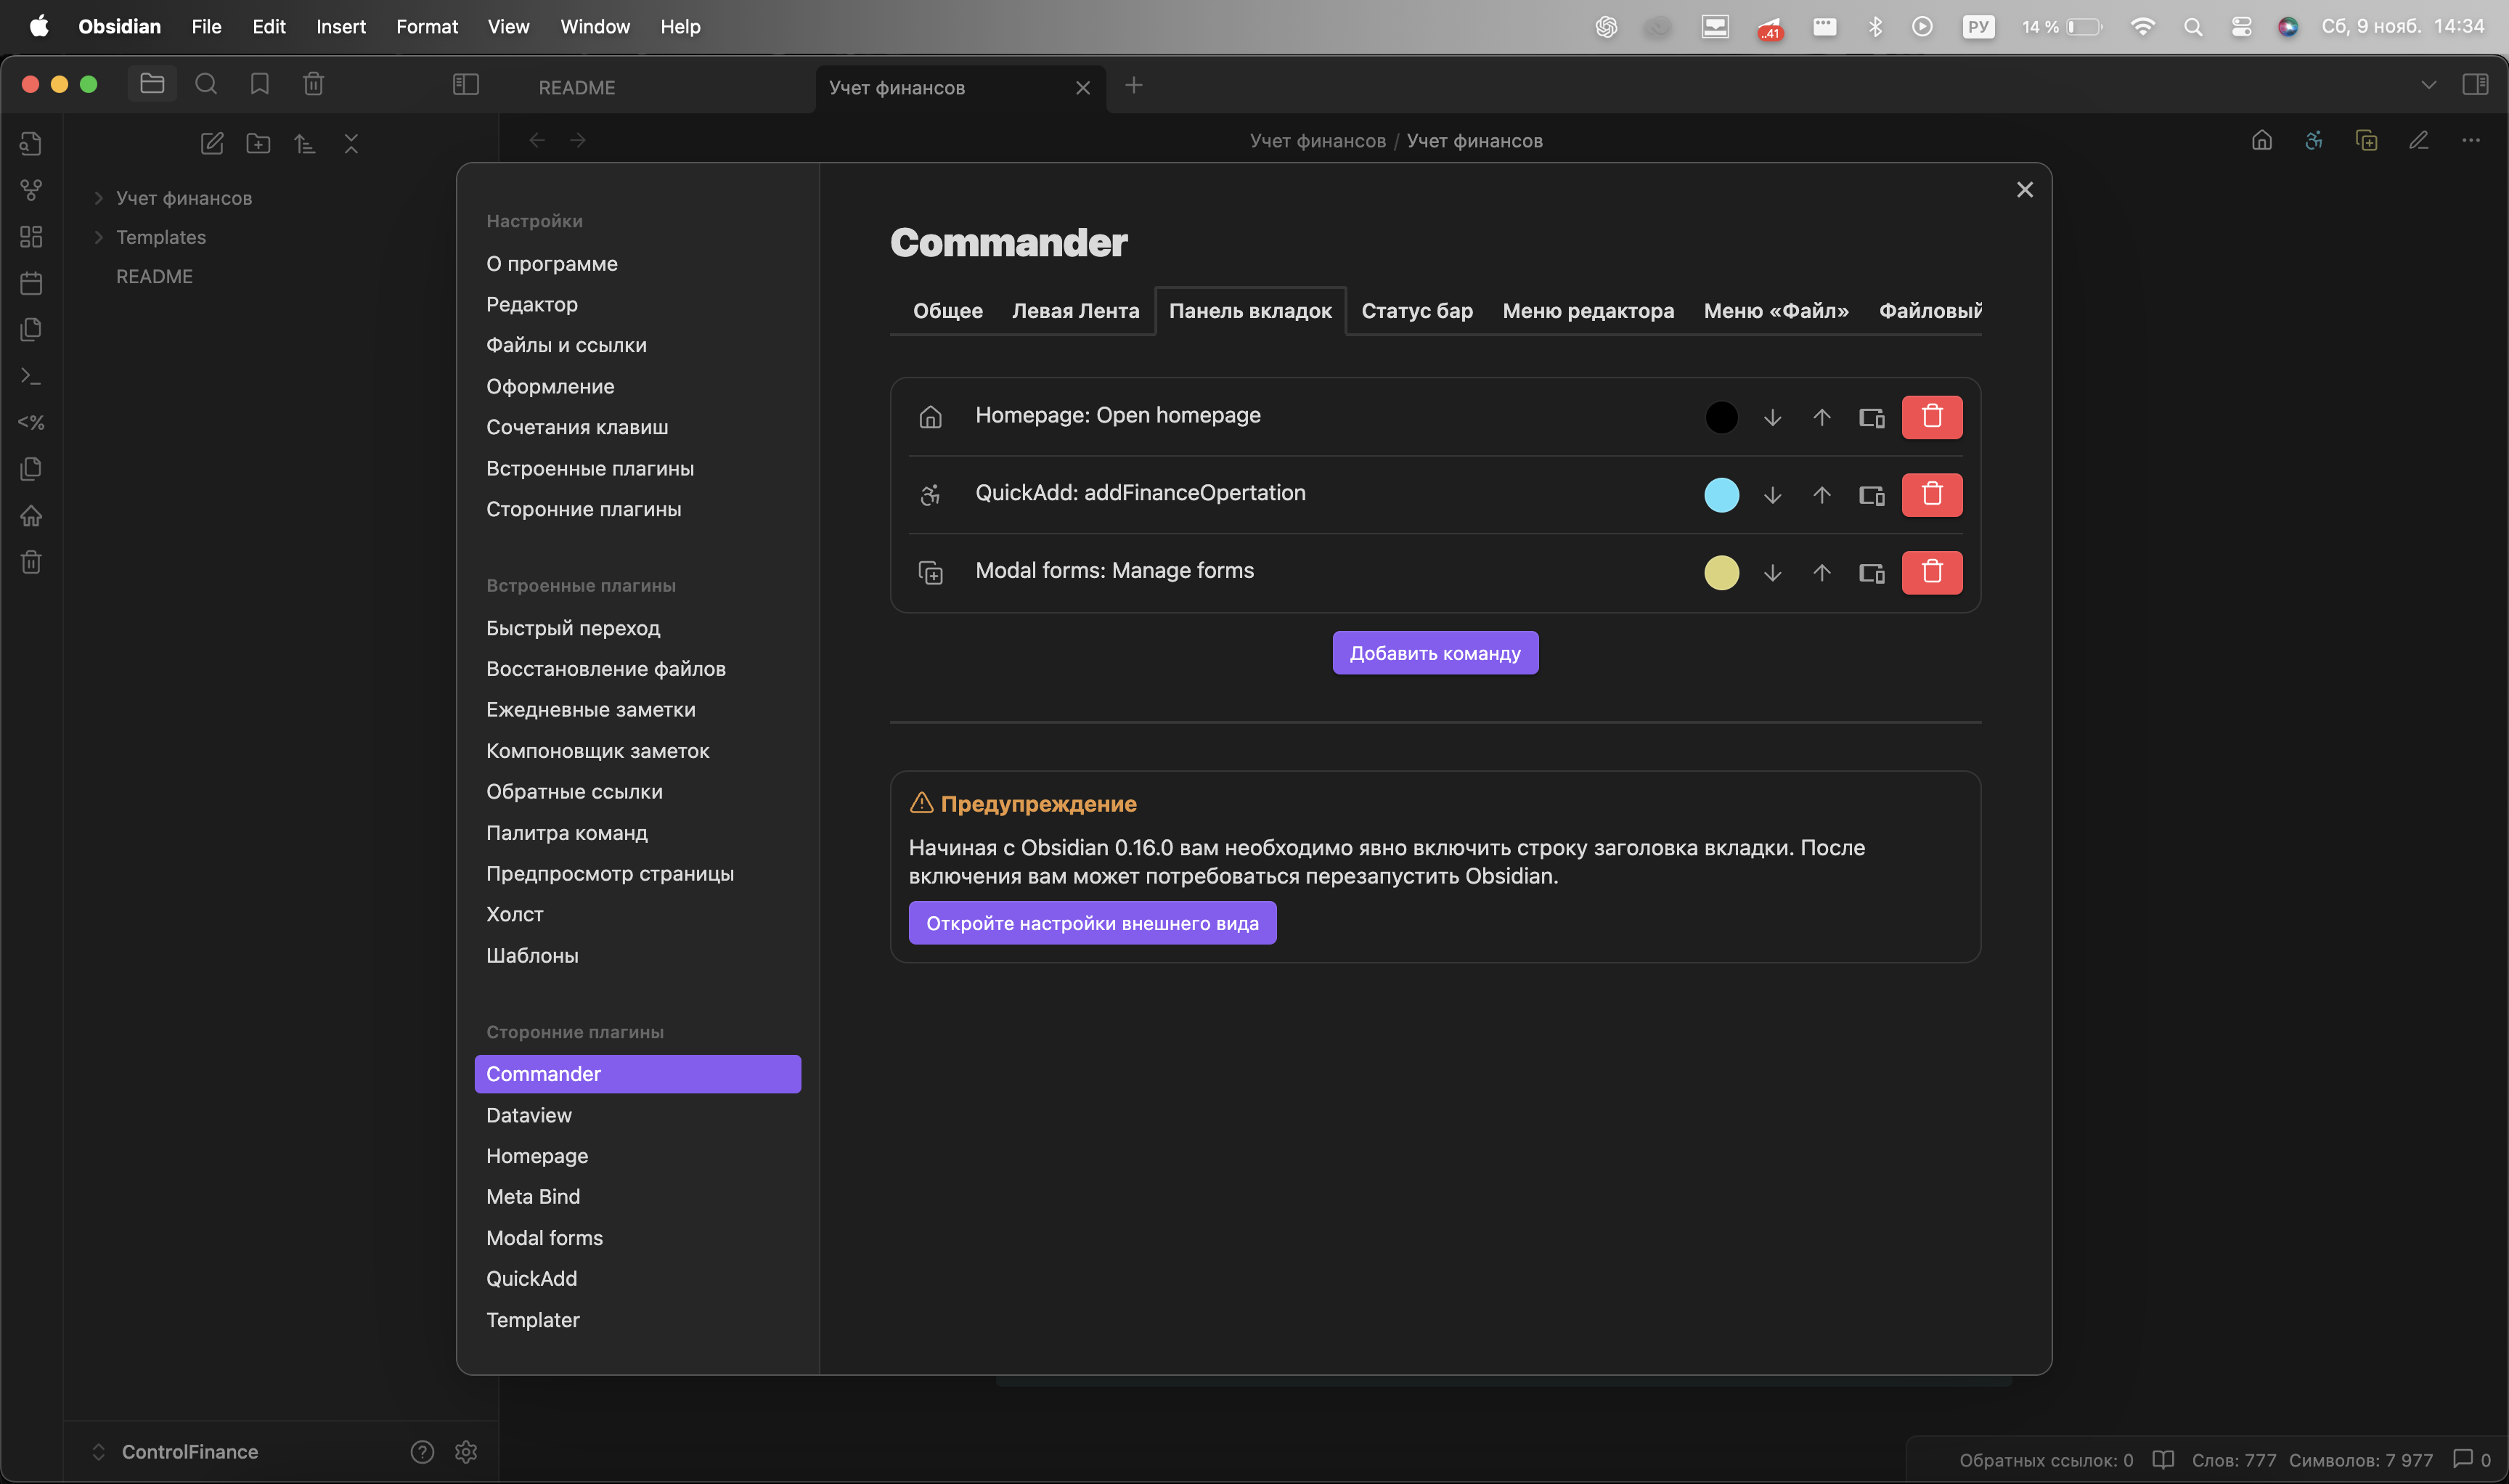Toggle the left sidebar panel
Screen dimensions: 2509x1484
pos(466,84)
